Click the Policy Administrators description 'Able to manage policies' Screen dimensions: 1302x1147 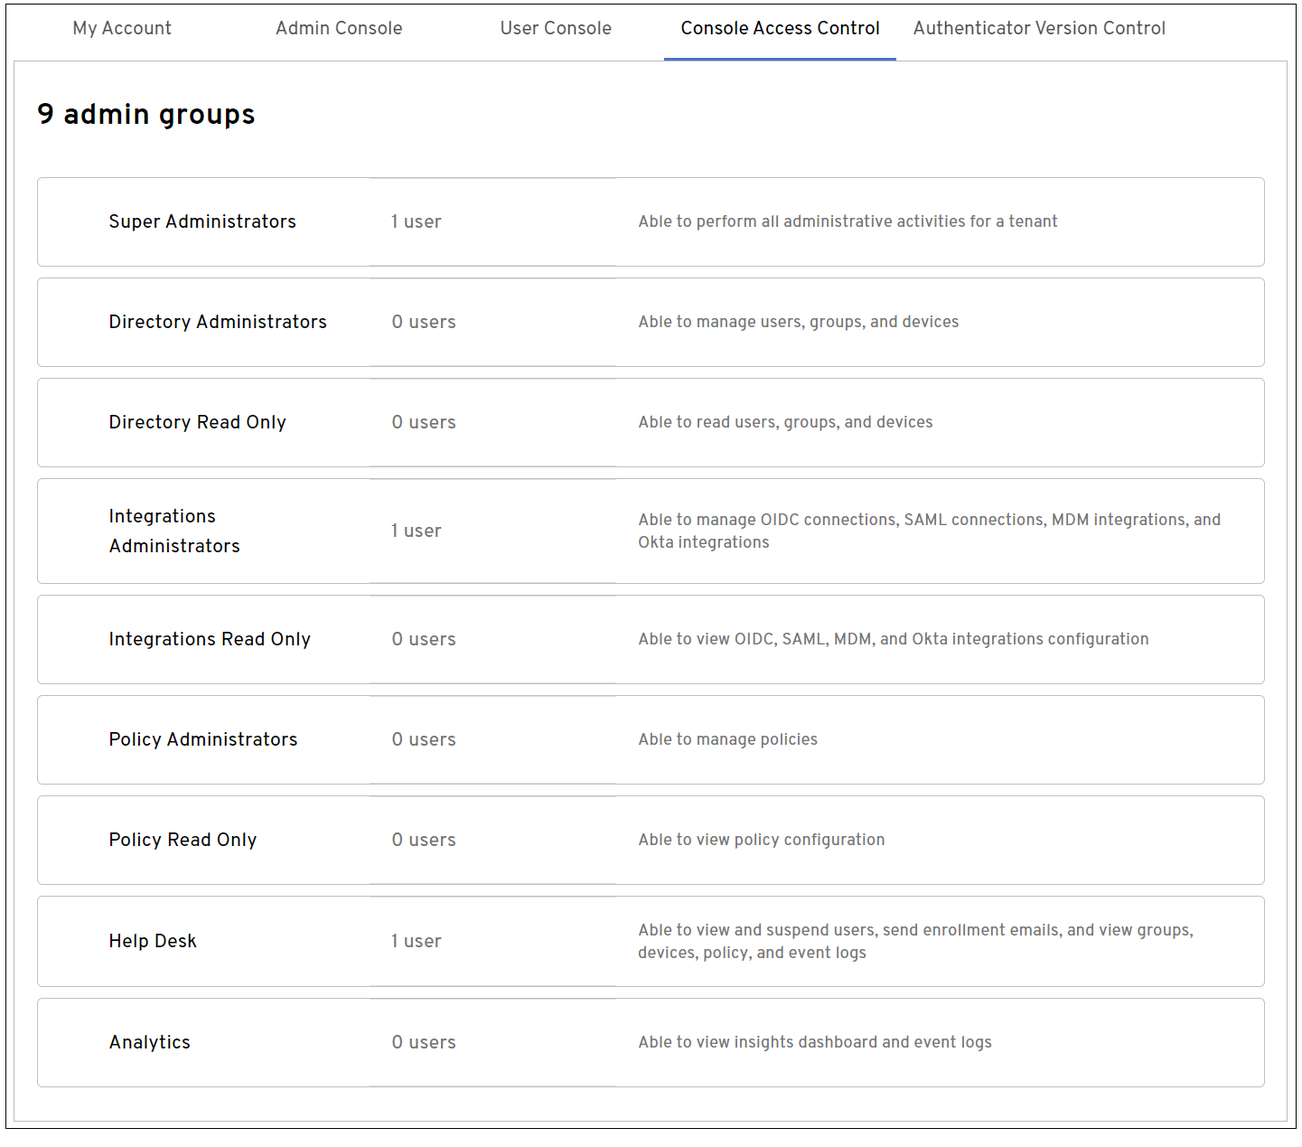[x=728, y=740]
